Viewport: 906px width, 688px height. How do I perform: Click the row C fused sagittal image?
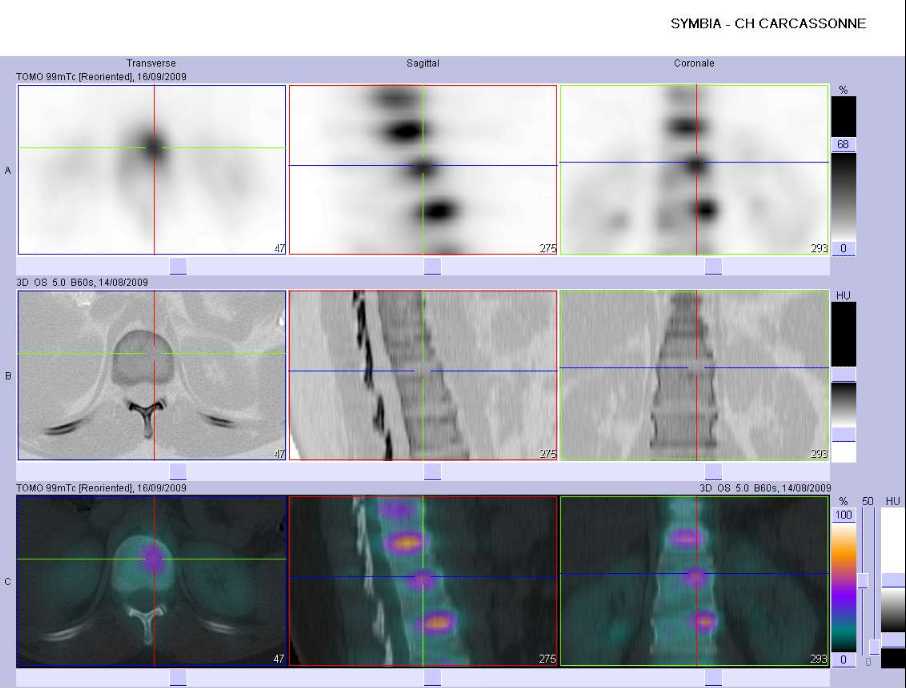pos(423,581)
